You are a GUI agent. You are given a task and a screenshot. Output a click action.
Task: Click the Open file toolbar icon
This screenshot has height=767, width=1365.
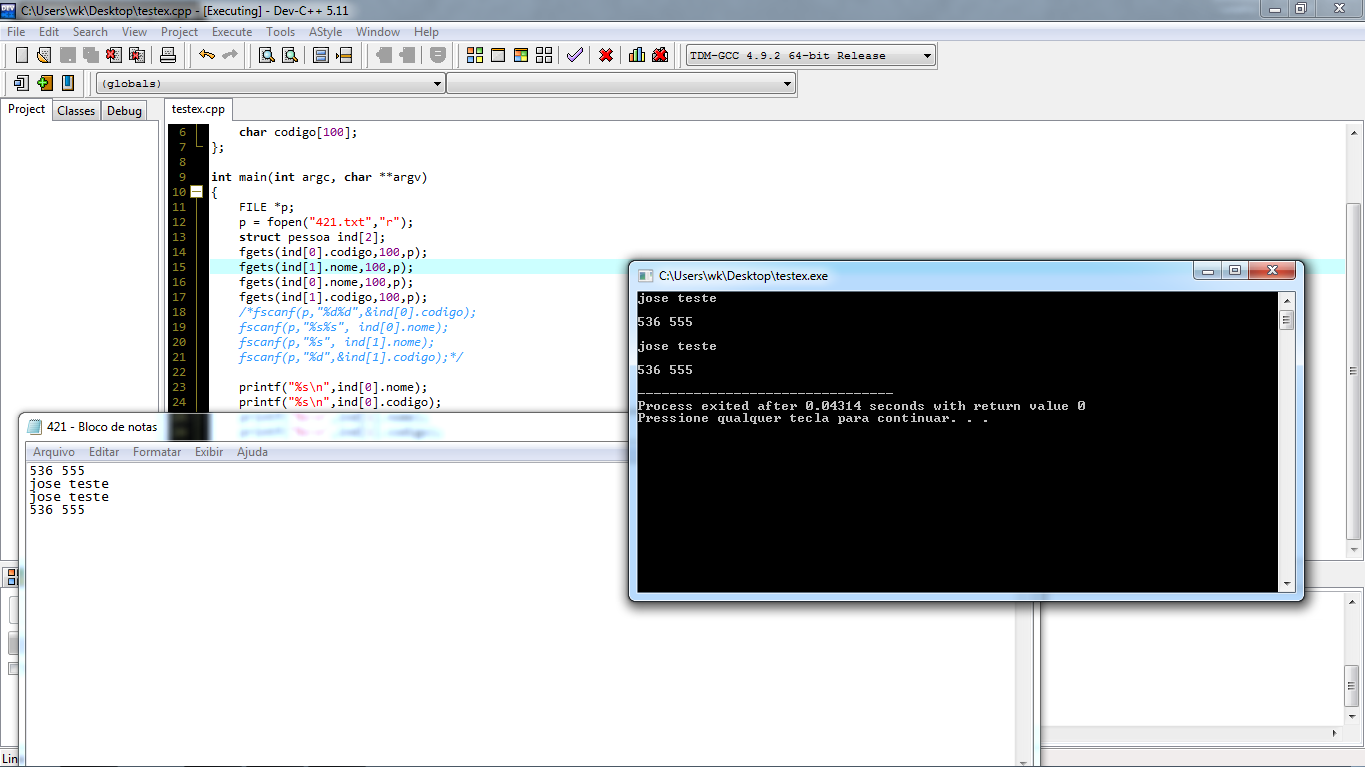[44, 55]
